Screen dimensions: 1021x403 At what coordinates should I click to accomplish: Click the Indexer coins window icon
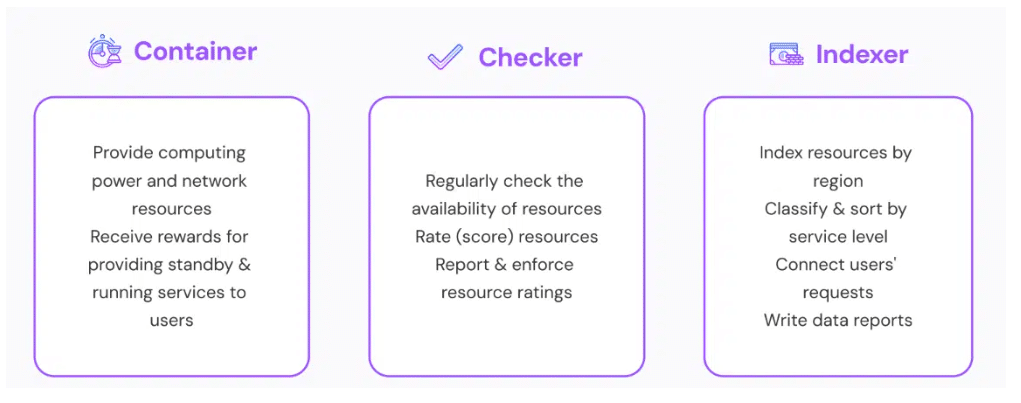[x=787, y=54]
